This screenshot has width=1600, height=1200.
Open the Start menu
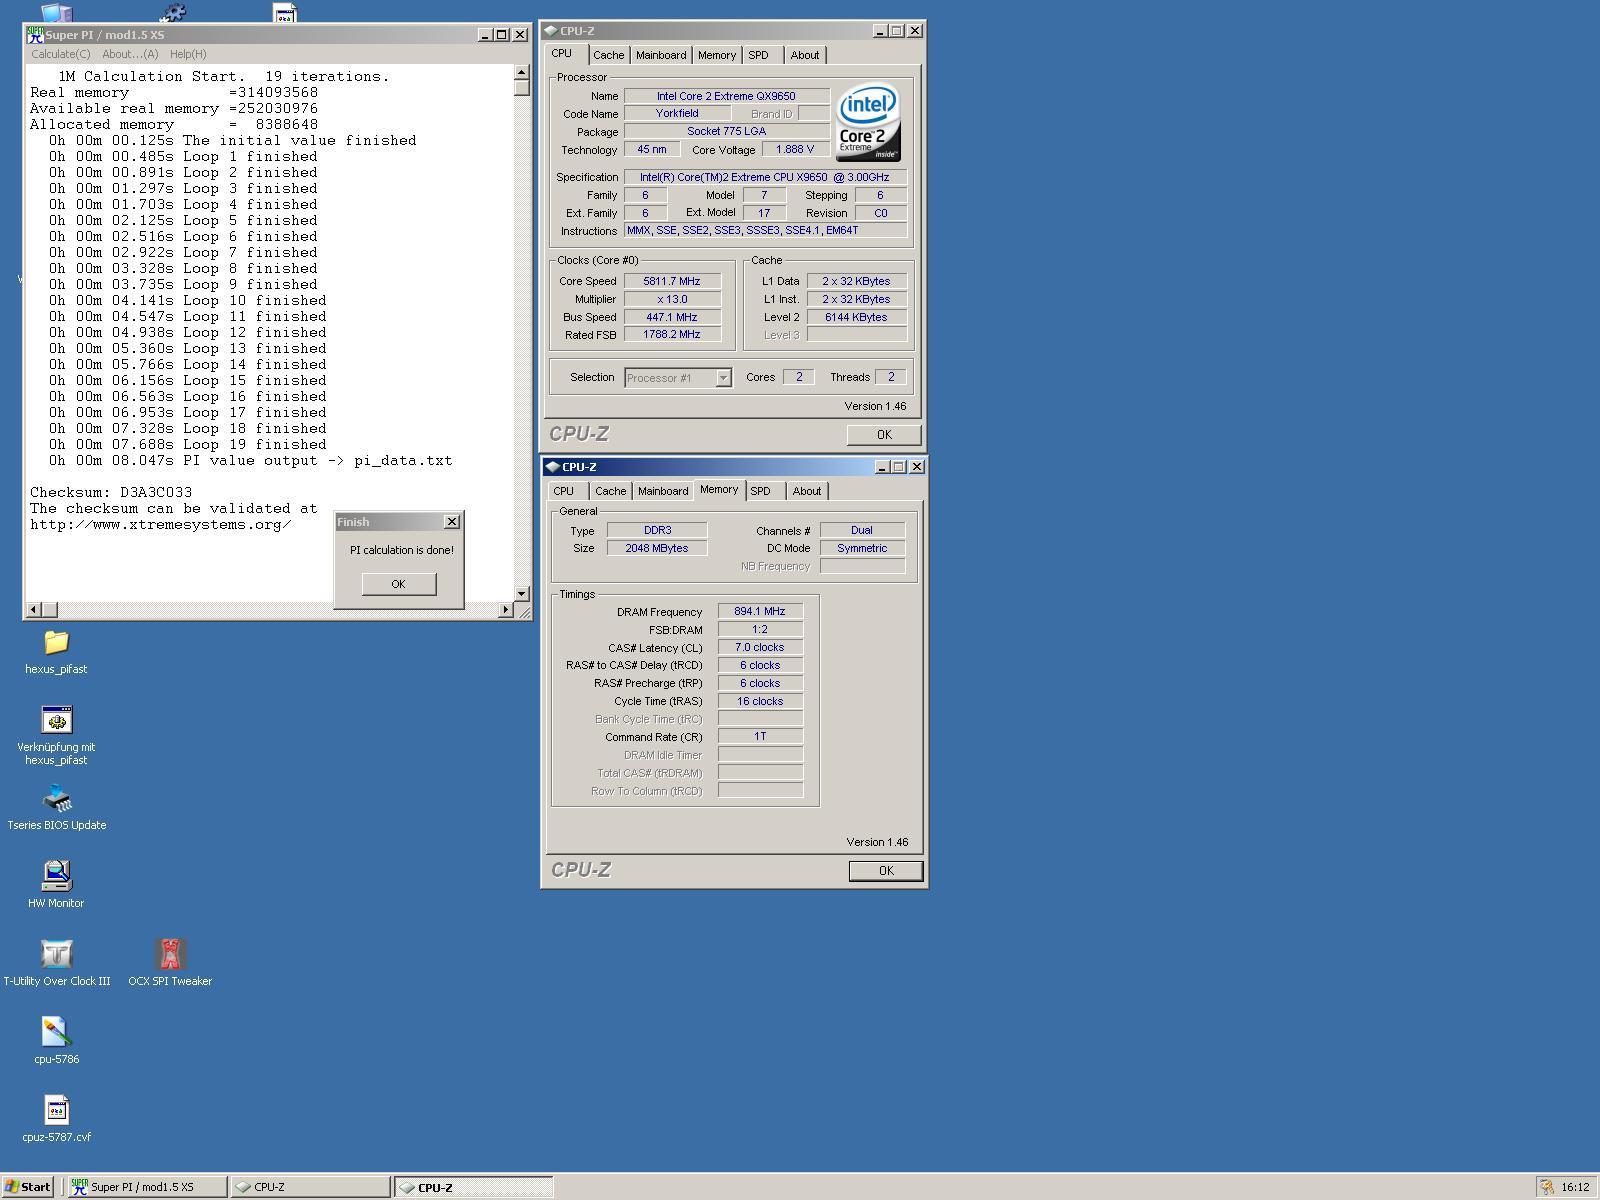click(27, 1187)
